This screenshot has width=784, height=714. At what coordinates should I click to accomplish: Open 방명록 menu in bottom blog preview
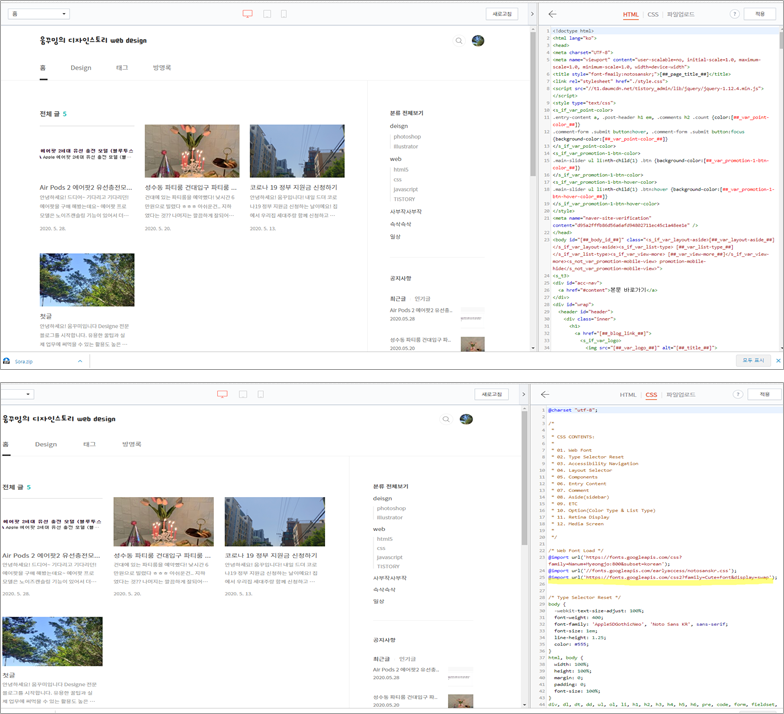coord(132,444)
